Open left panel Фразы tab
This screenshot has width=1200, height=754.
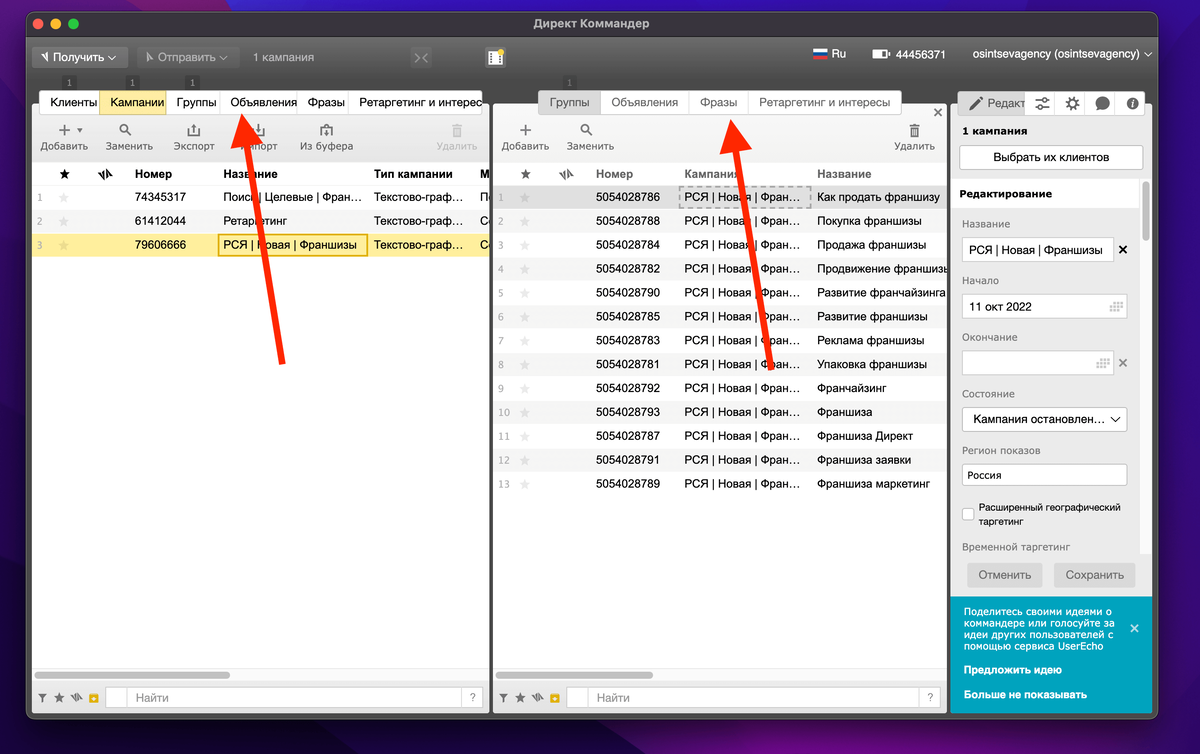pyautogui.click(x=326, y=102)
